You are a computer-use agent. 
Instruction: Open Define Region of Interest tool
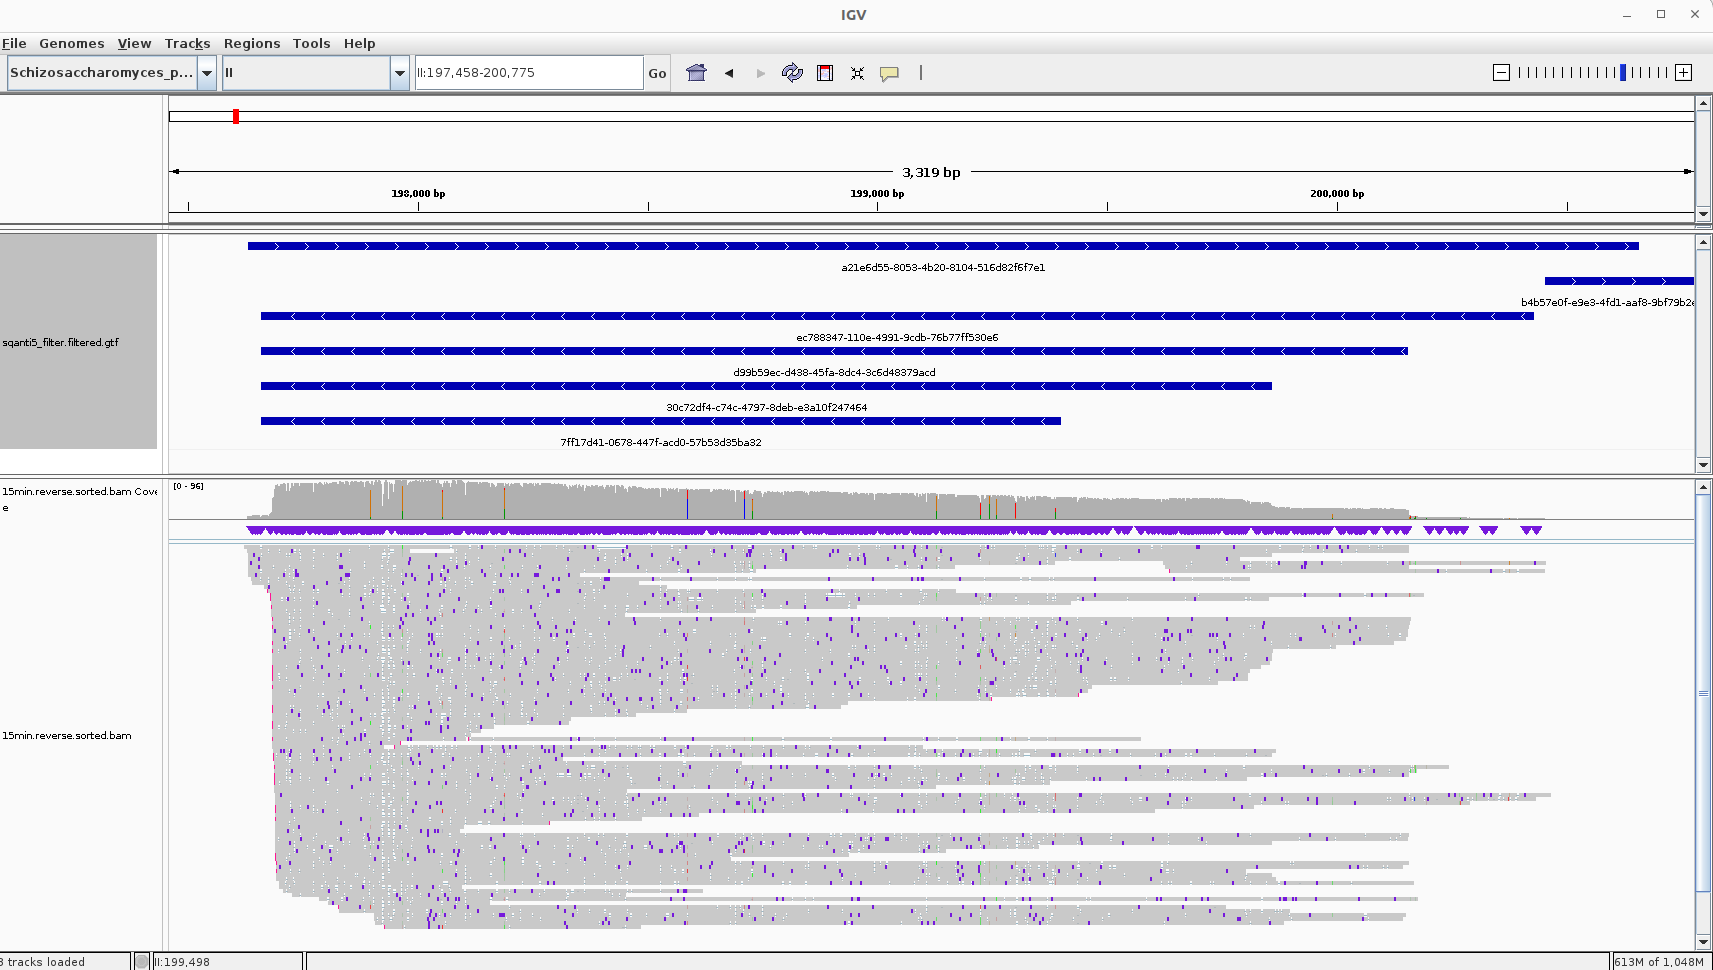pyautogui.click(x=824, y=72)
